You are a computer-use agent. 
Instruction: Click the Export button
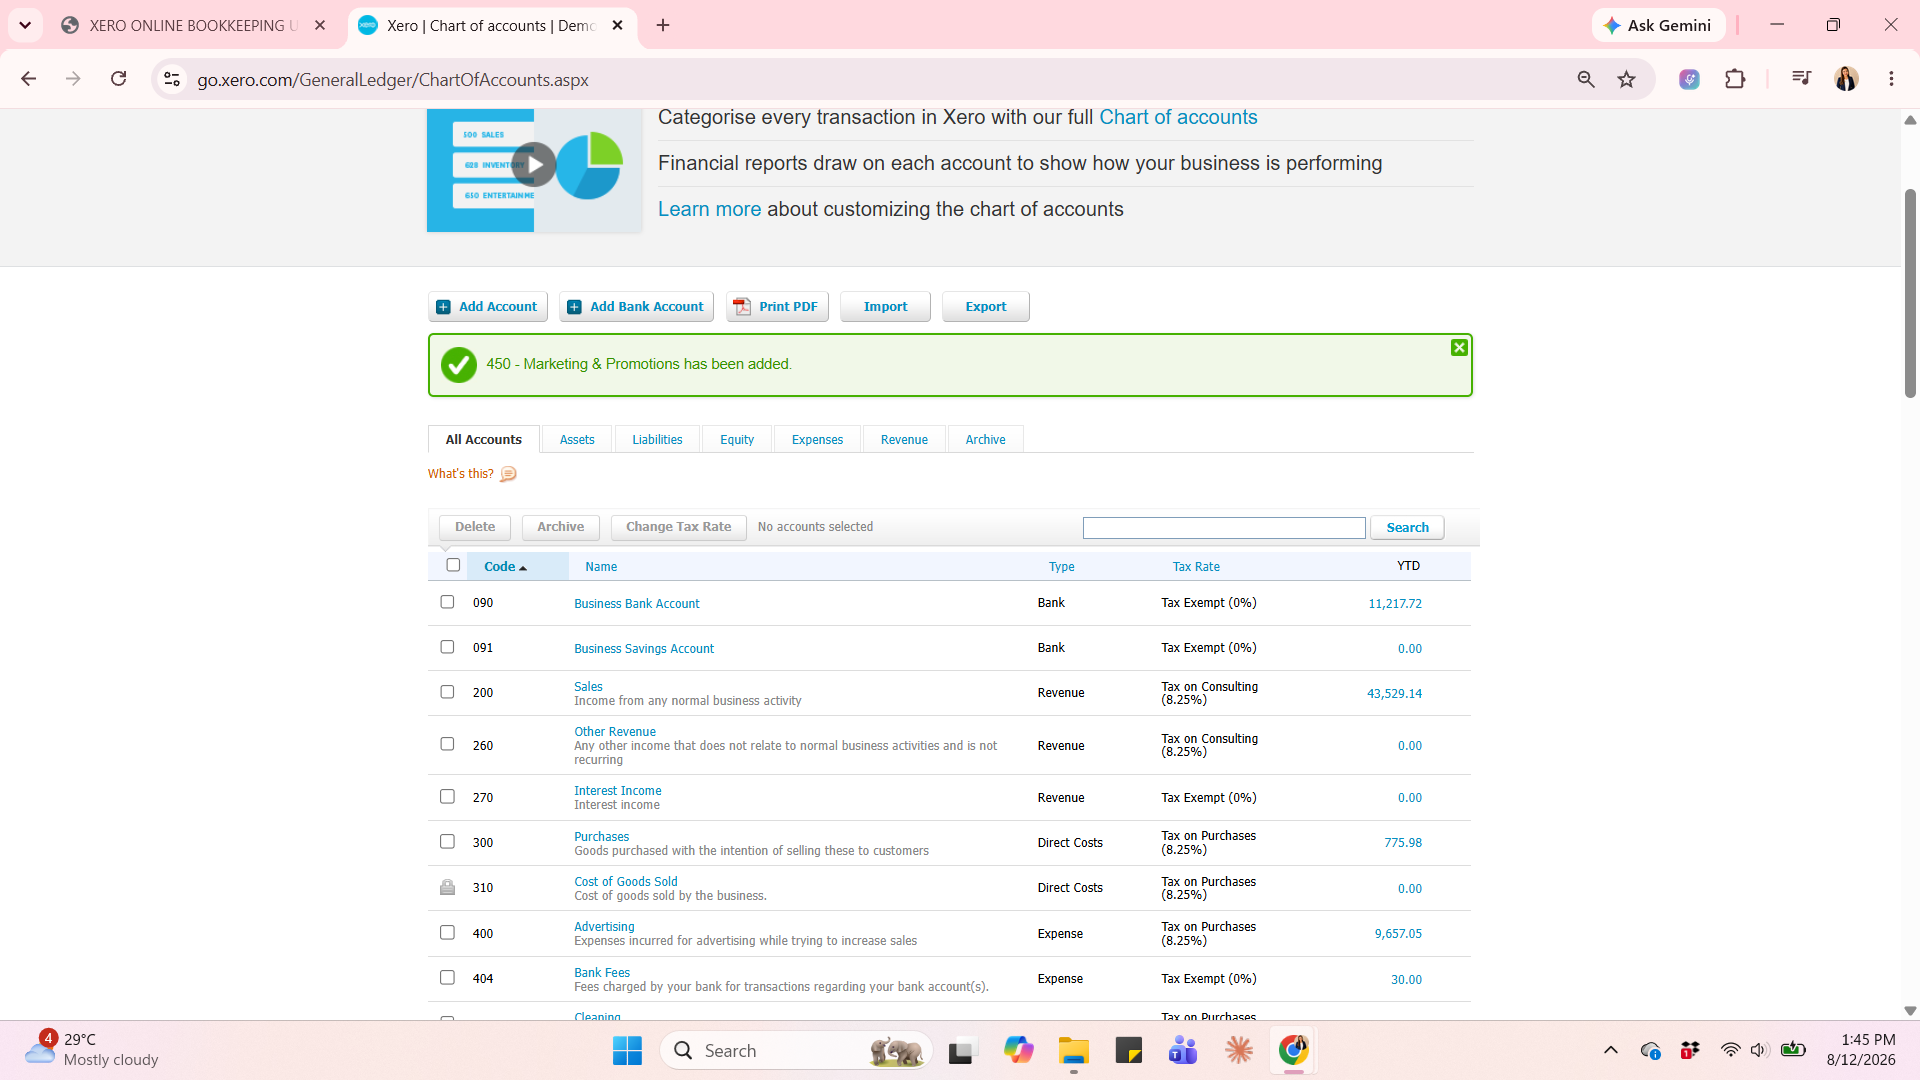pos(986,307)
